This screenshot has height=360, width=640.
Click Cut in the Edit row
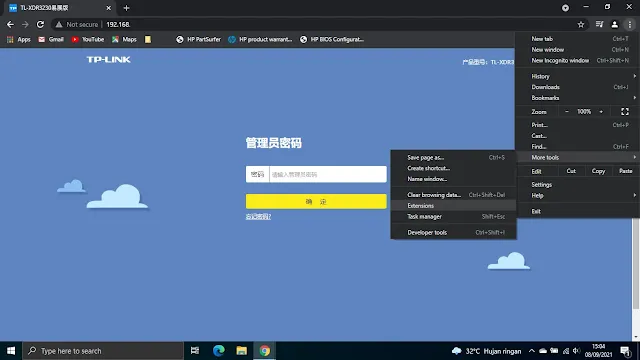tap(571, 171)
